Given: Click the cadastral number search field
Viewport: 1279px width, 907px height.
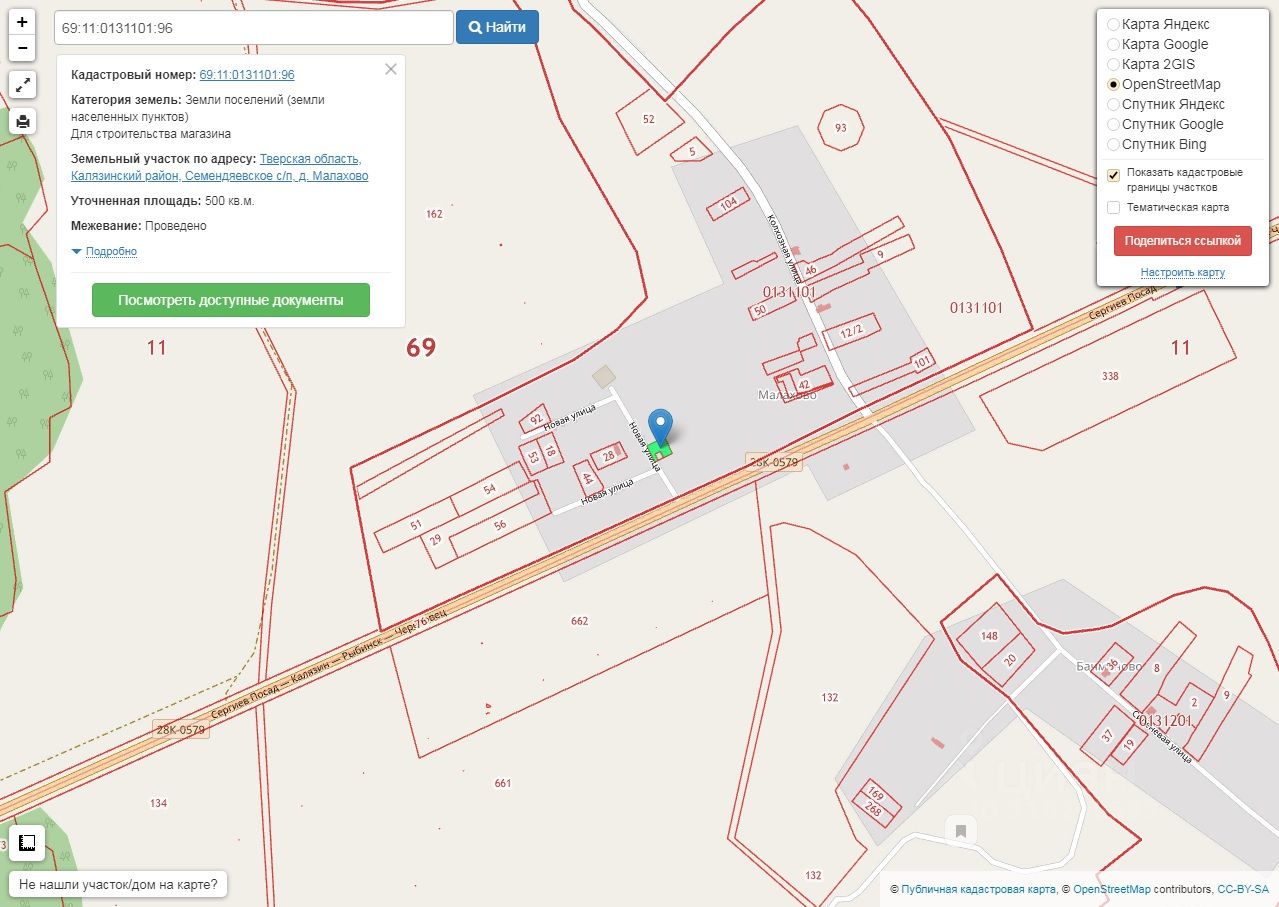Looking at the screenshot, I should click(x=253, y=27).
